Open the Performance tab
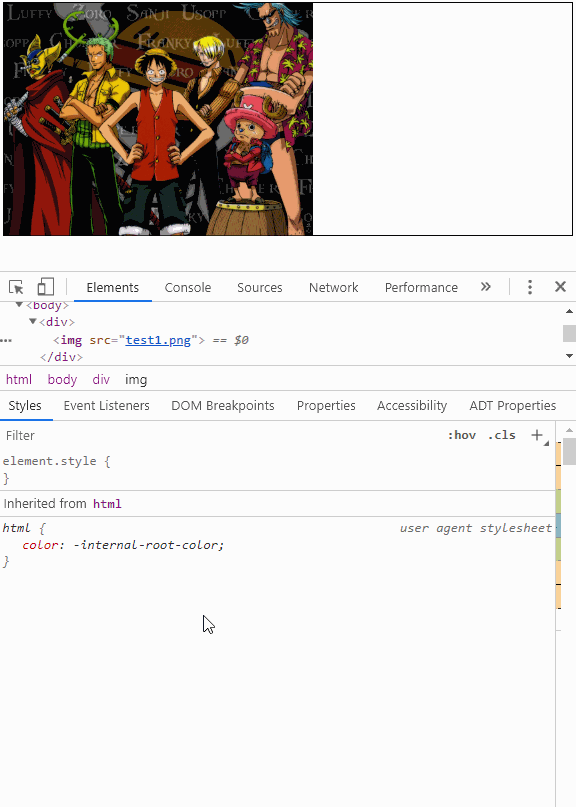Image resolution: width=576 pixels, height=807 pixels. pos(421,287)
